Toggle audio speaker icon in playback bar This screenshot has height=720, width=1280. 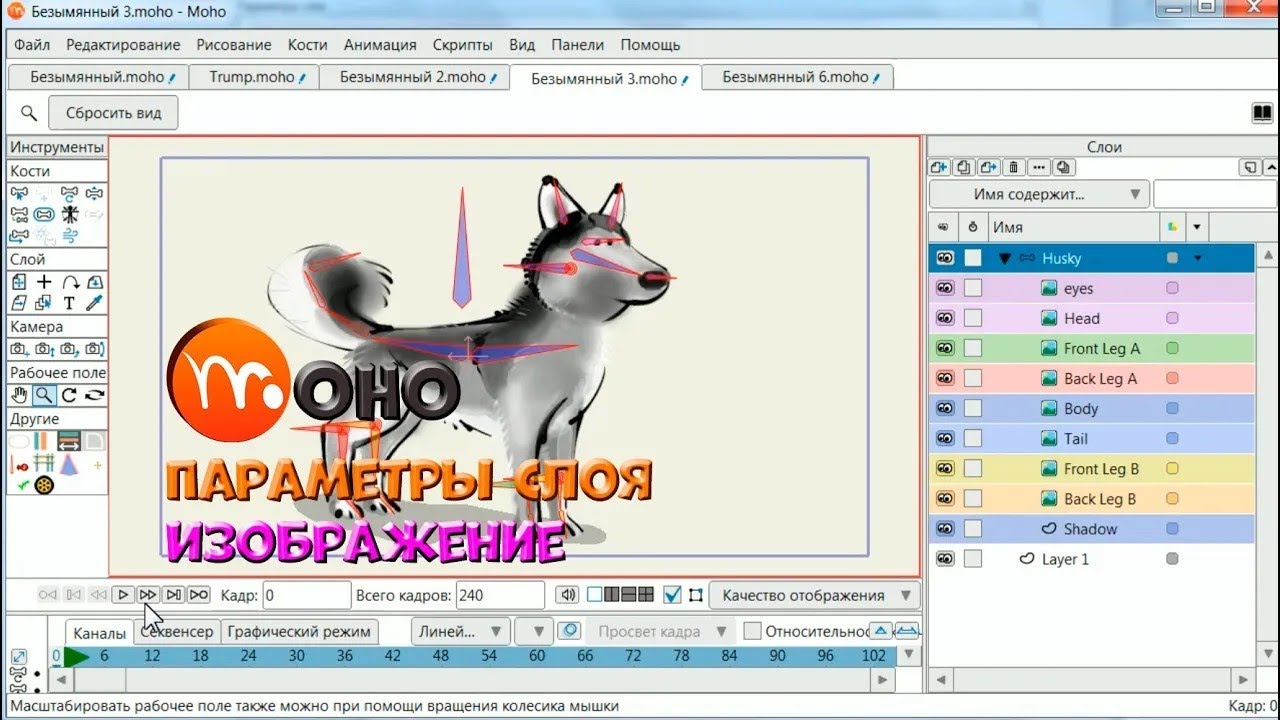tap(568, 595)
